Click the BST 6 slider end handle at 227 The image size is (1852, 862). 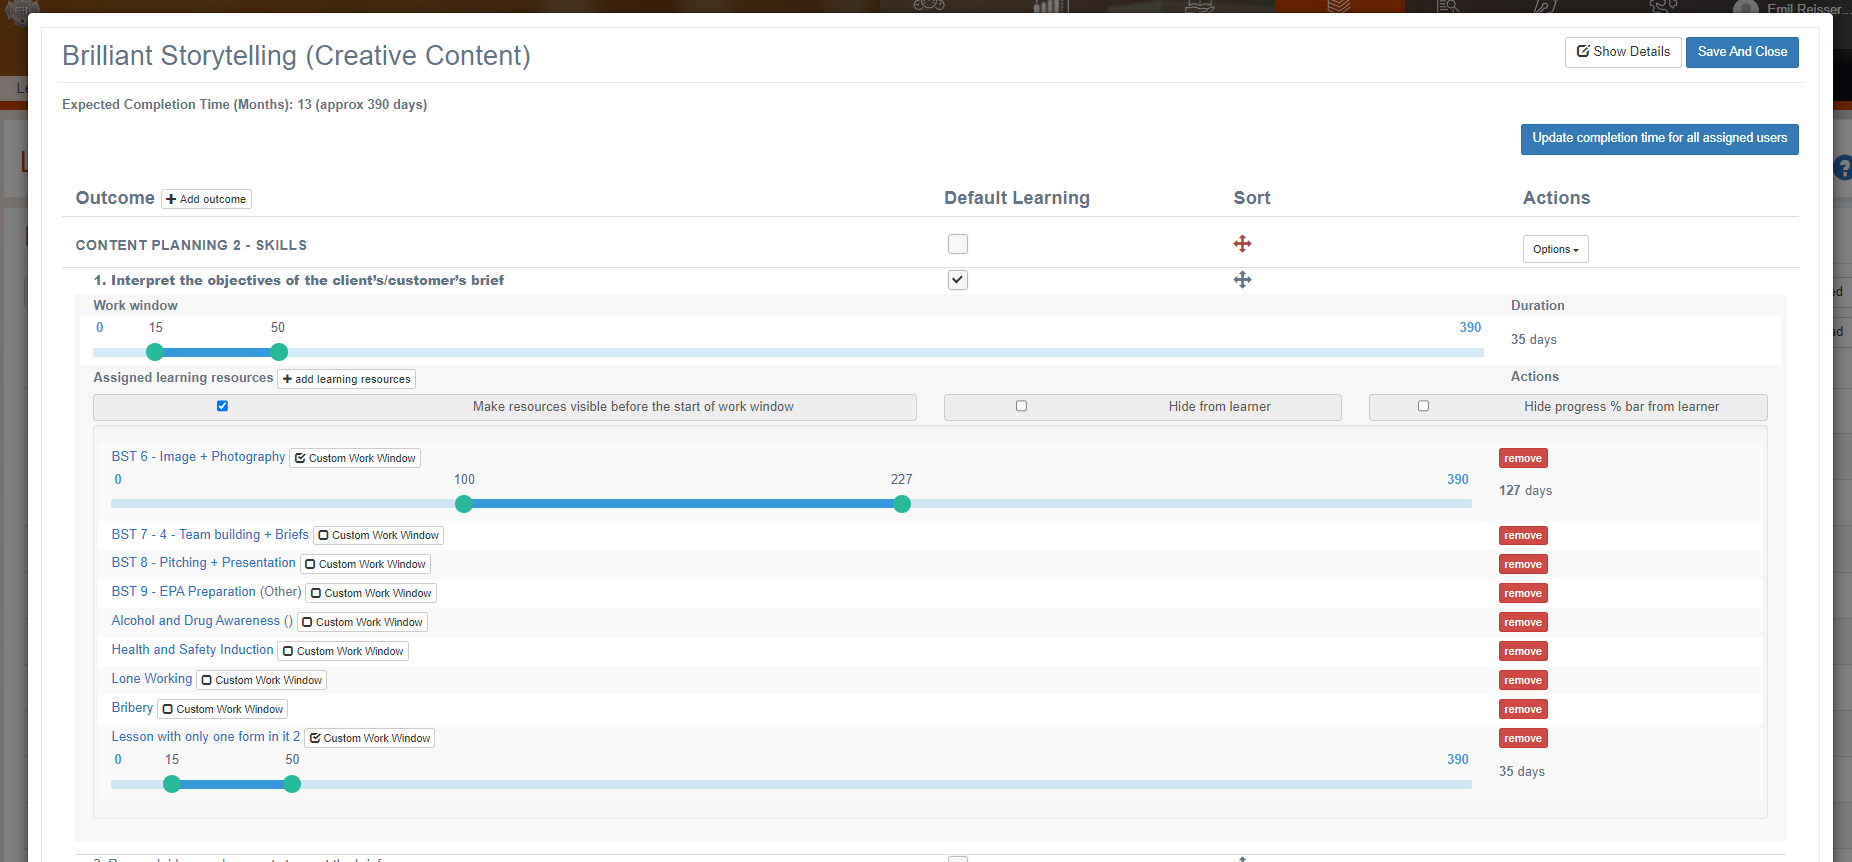pyautogui.click(x=902, y=504)
